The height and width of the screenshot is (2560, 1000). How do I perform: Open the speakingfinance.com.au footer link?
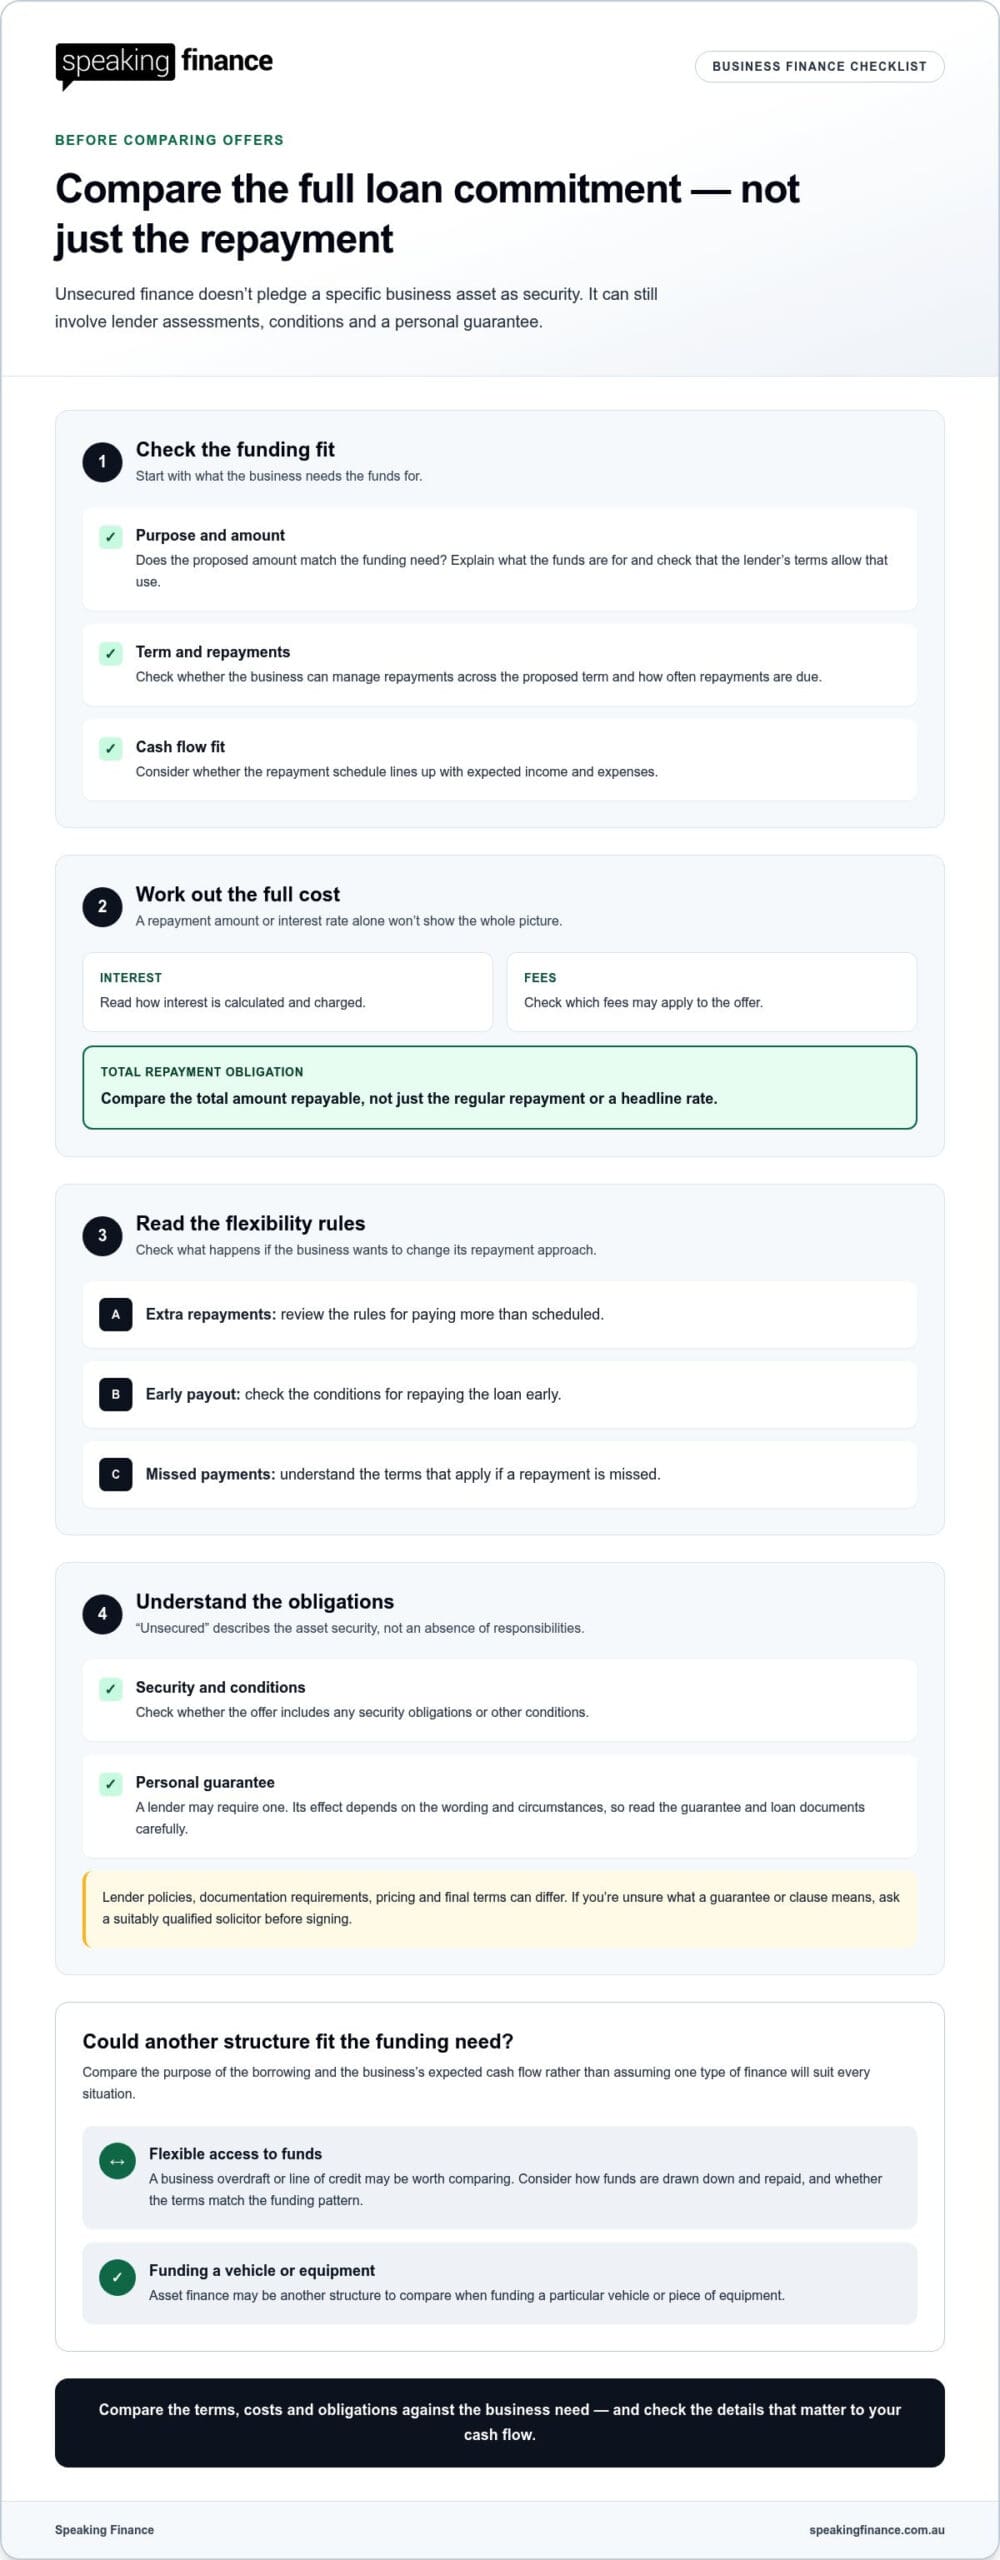point(876,2530)
